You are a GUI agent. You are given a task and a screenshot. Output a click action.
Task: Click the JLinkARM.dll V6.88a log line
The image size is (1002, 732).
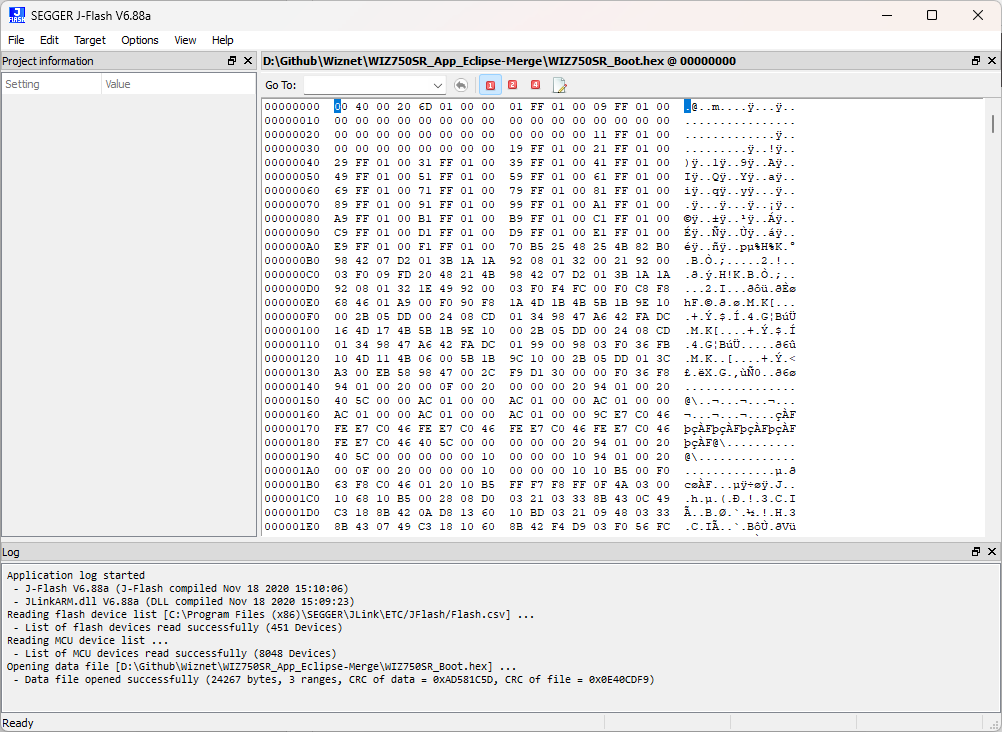(183, 602)
